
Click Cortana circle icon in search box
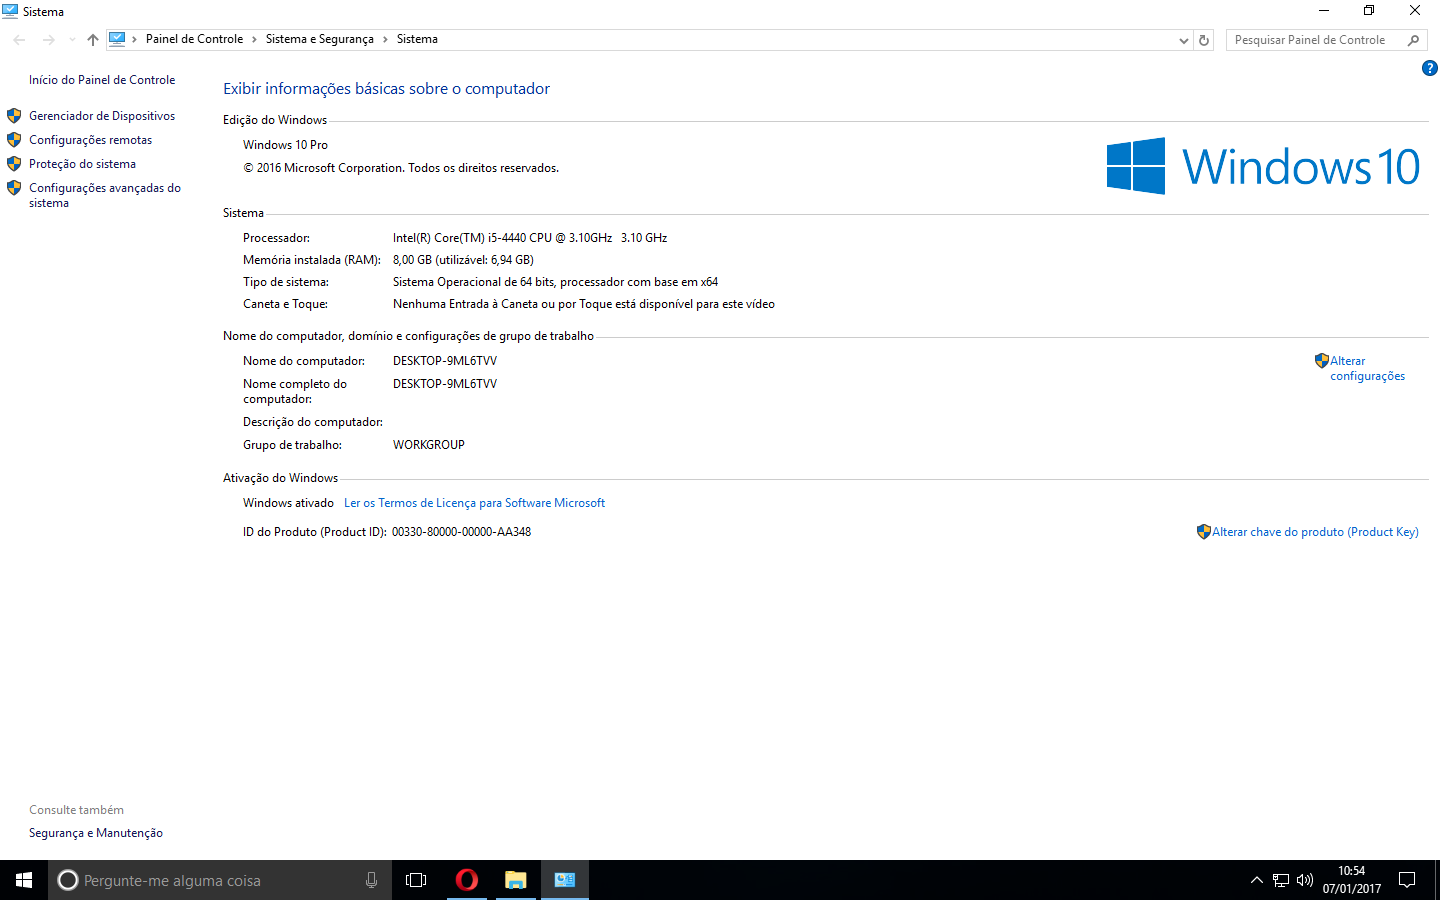68,880
